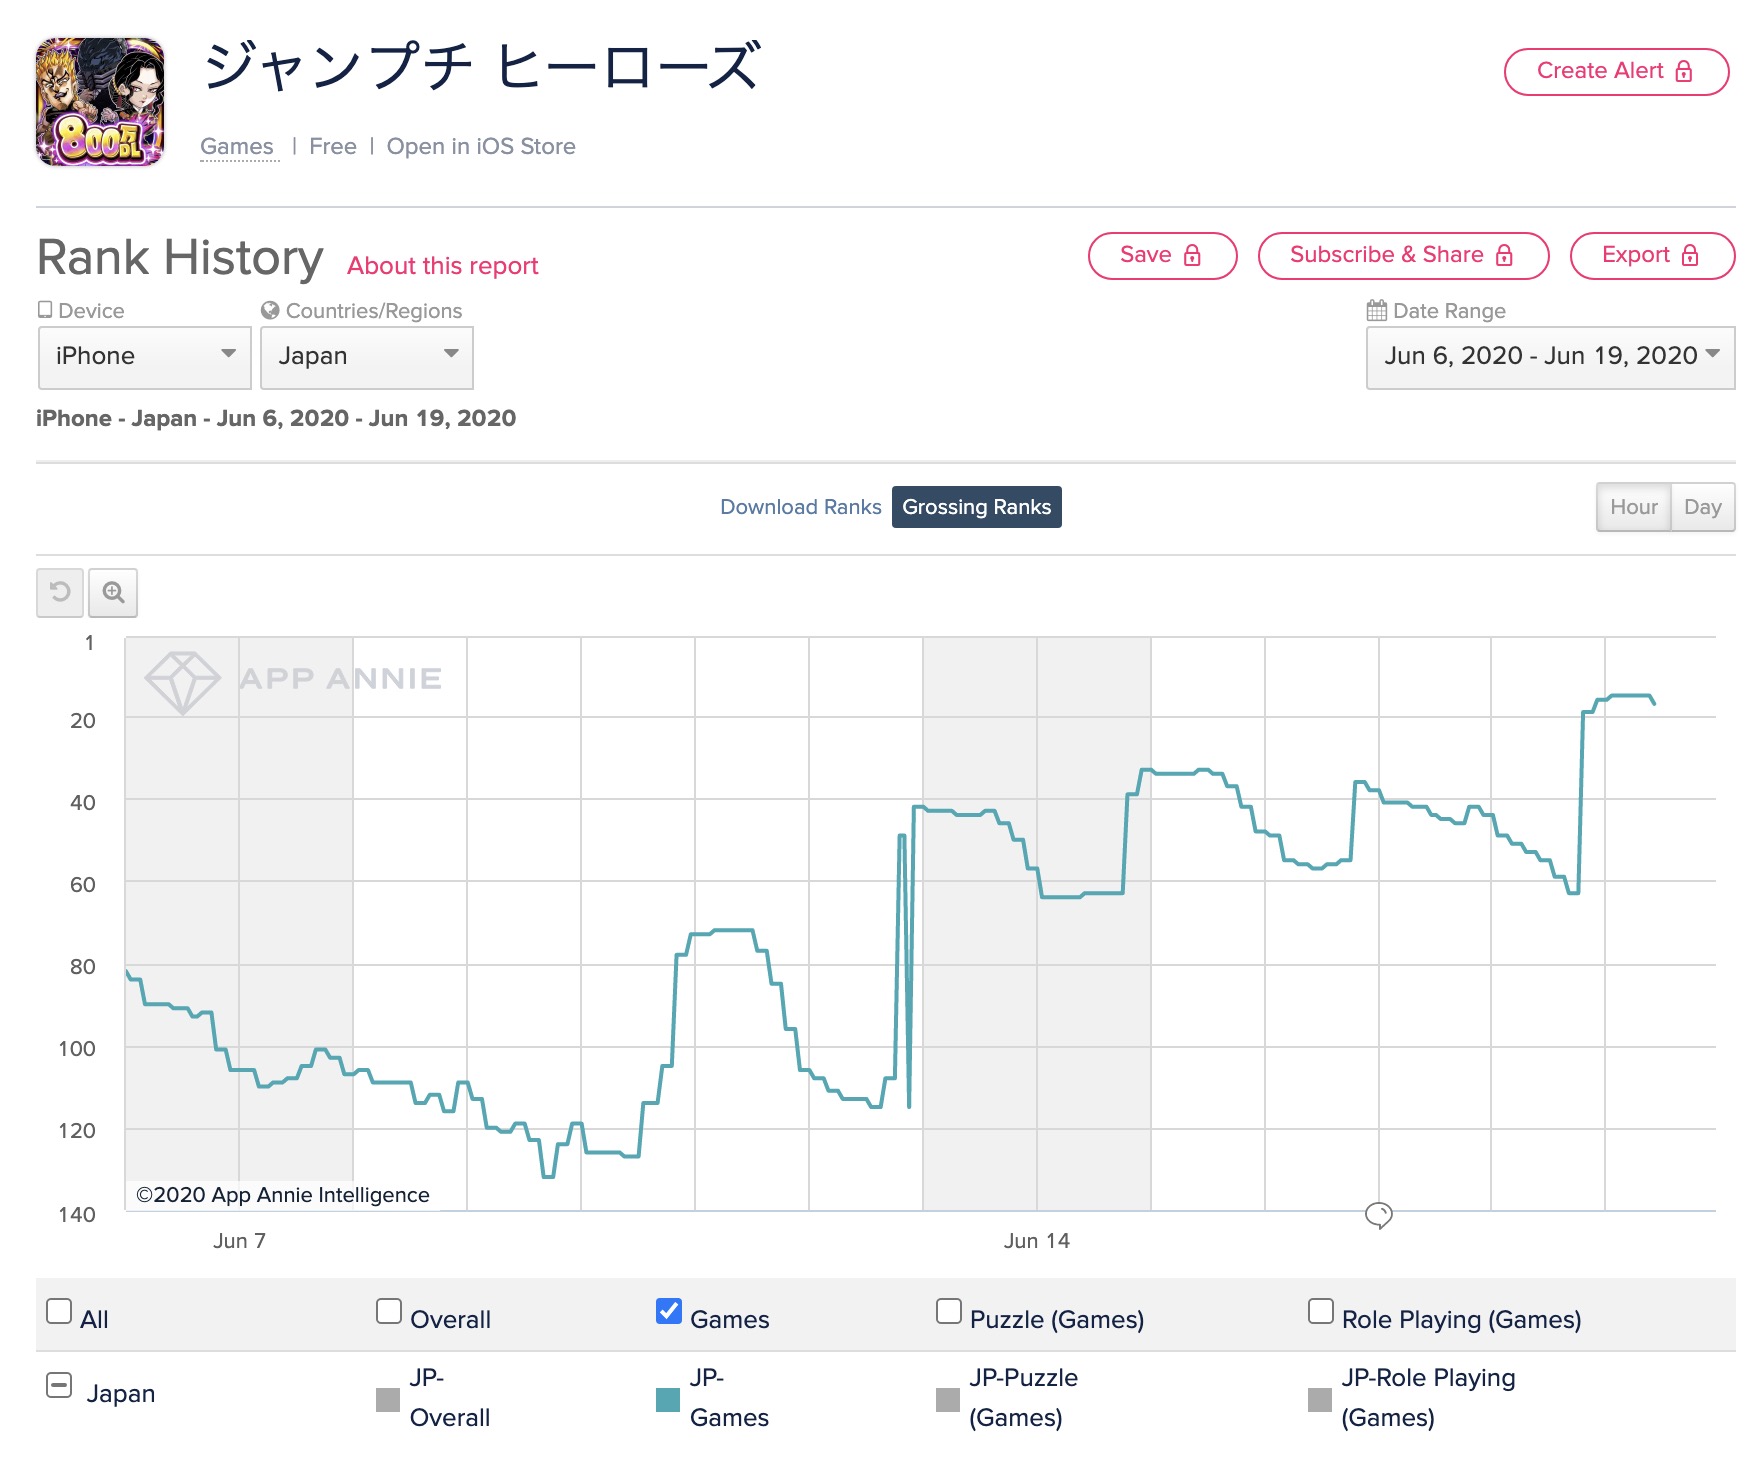This screenshot has height=1460, width=1754.
Task: Check the Overall checkbox
Action: pos(389,1311)
